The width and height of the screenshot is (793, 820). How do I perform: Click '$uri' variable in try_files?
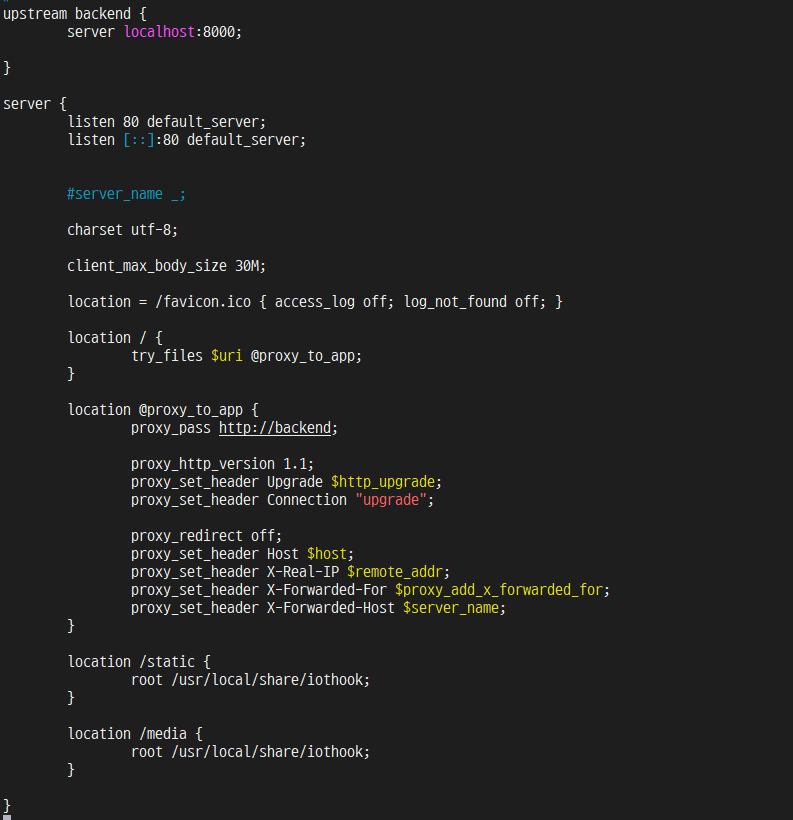pyautogui.click(x=227, y=356)
